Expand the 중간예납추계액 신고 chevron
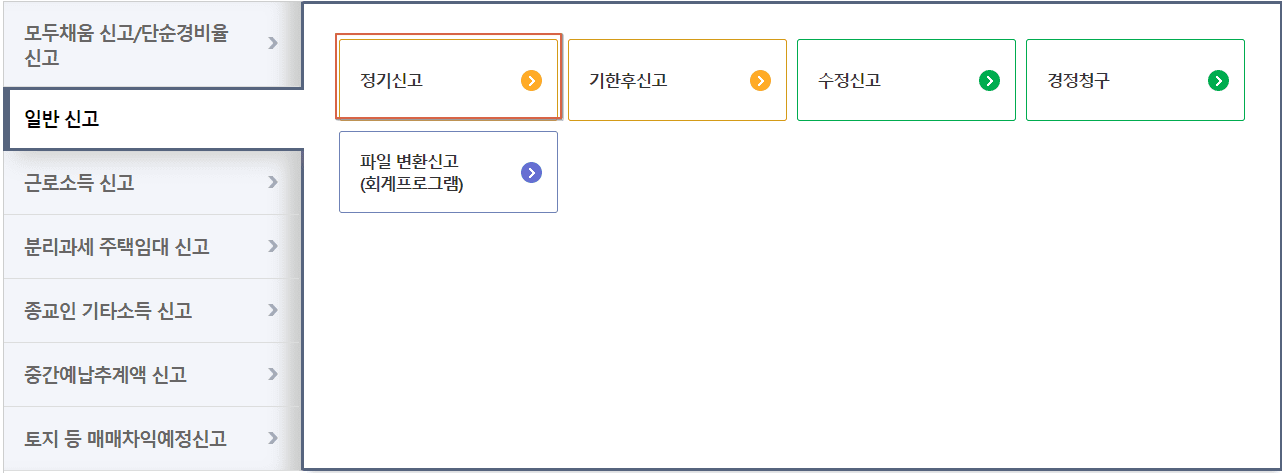 [x=273, y=374]
